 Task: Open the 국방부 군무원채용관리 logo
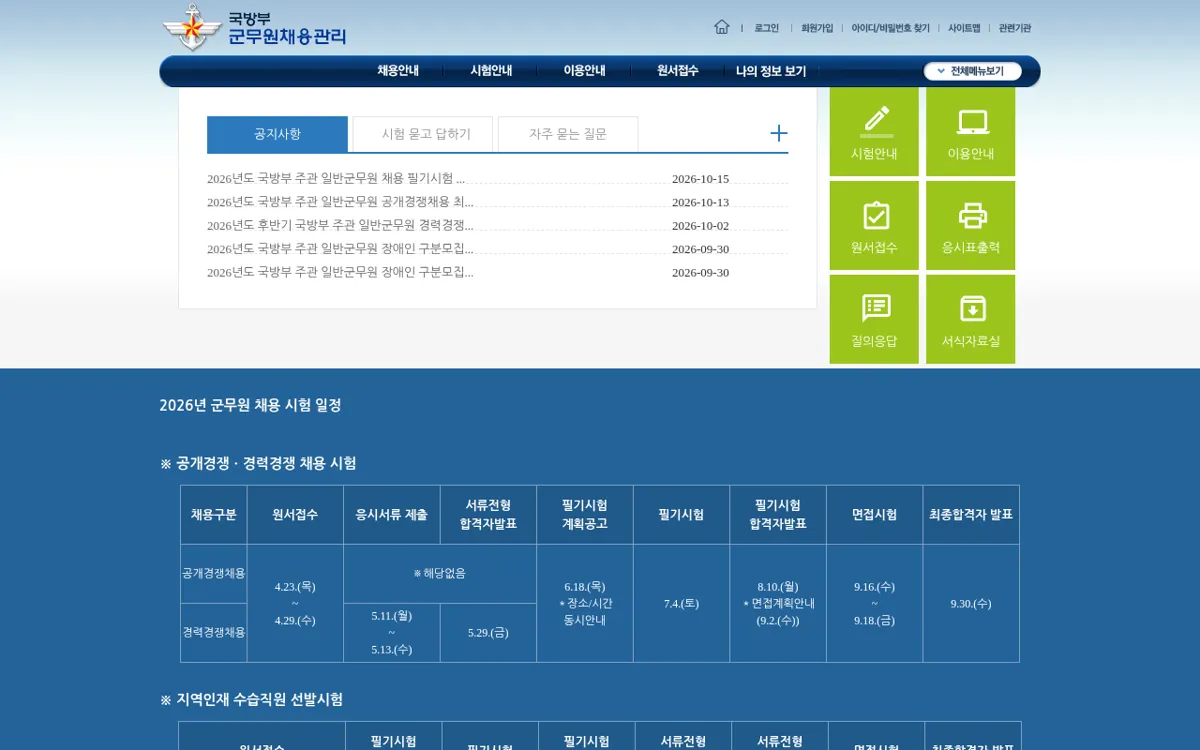(254, 28)
